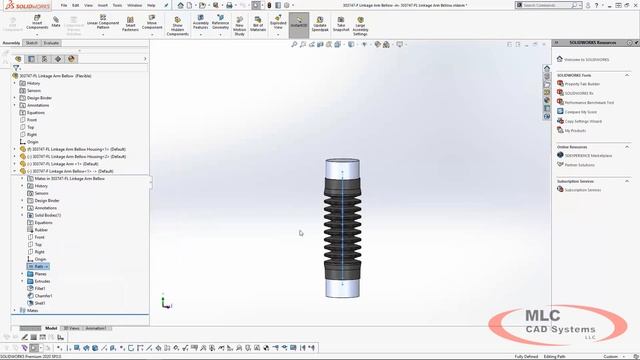Screen dimensions: 640x360
Task: Switch to the Sketch tab
Action: point(31,43)
